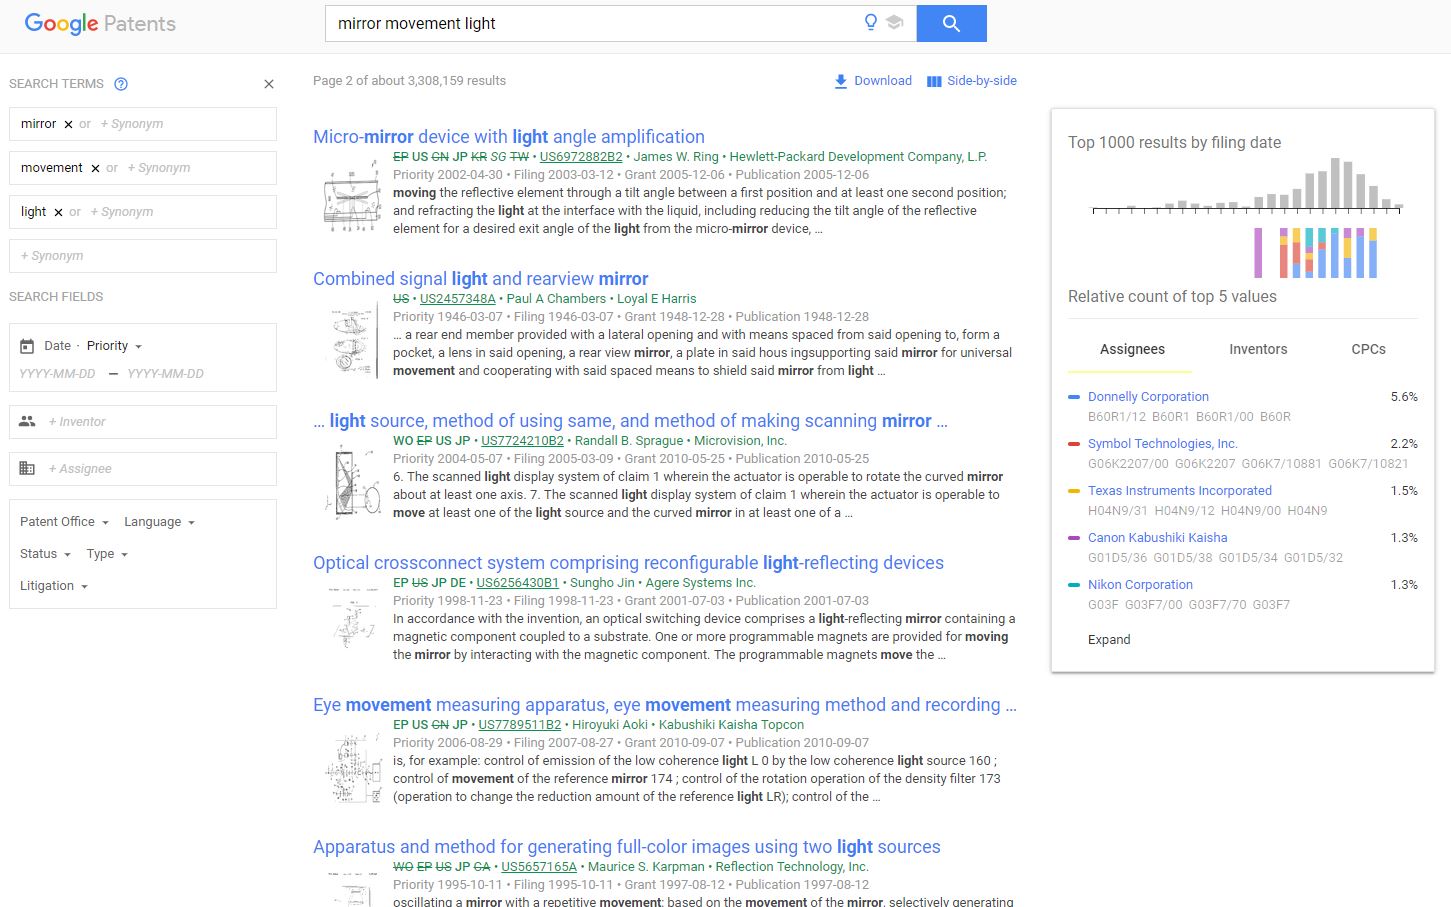
Task: Click the calendar date icon
Action: pyautogui.click(x=27, y=346)
